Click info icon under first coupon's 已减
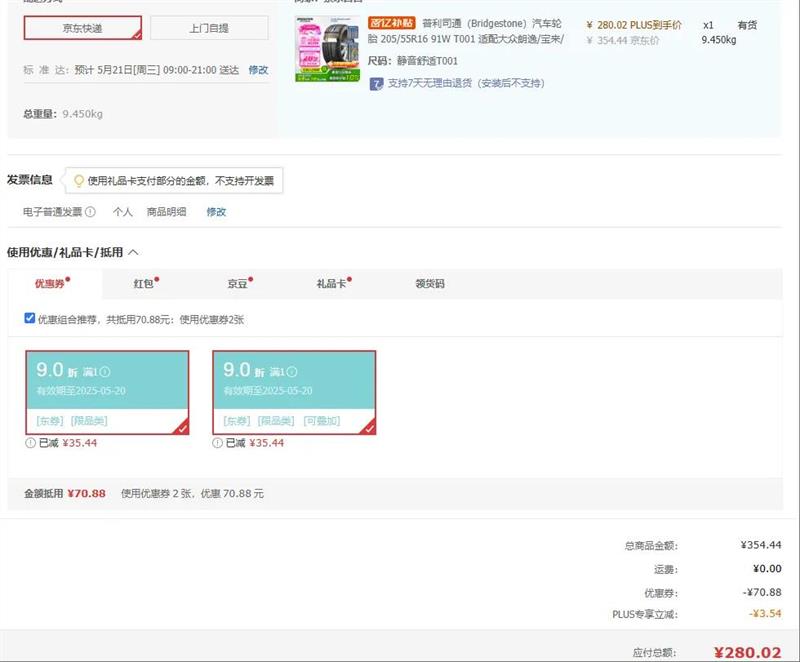Image resolution: width=800 pixels, height=662 pixels. tap(30, 443)
